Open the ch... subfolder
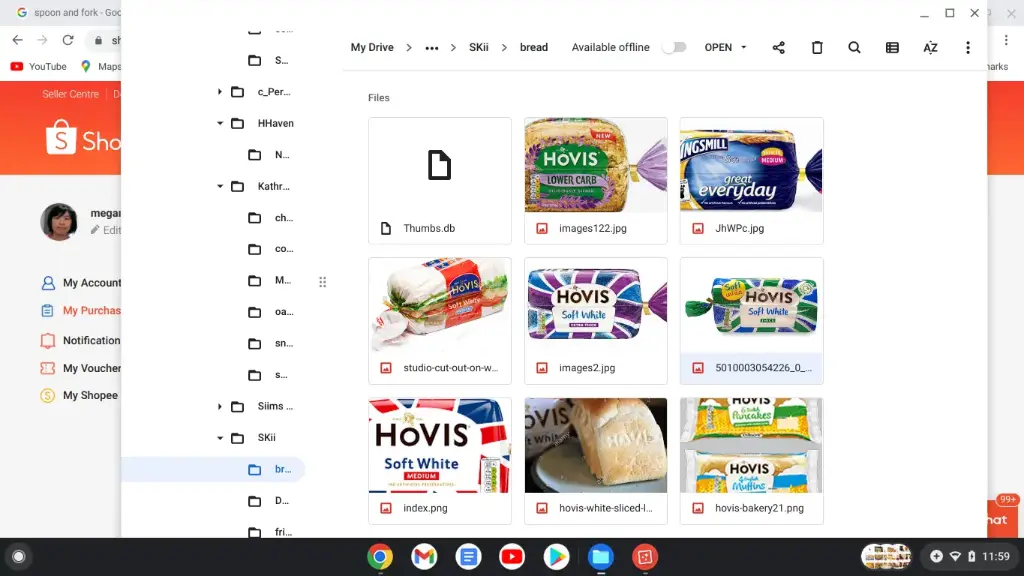Viewport: 1024px width, 576px height. point(271,218)
